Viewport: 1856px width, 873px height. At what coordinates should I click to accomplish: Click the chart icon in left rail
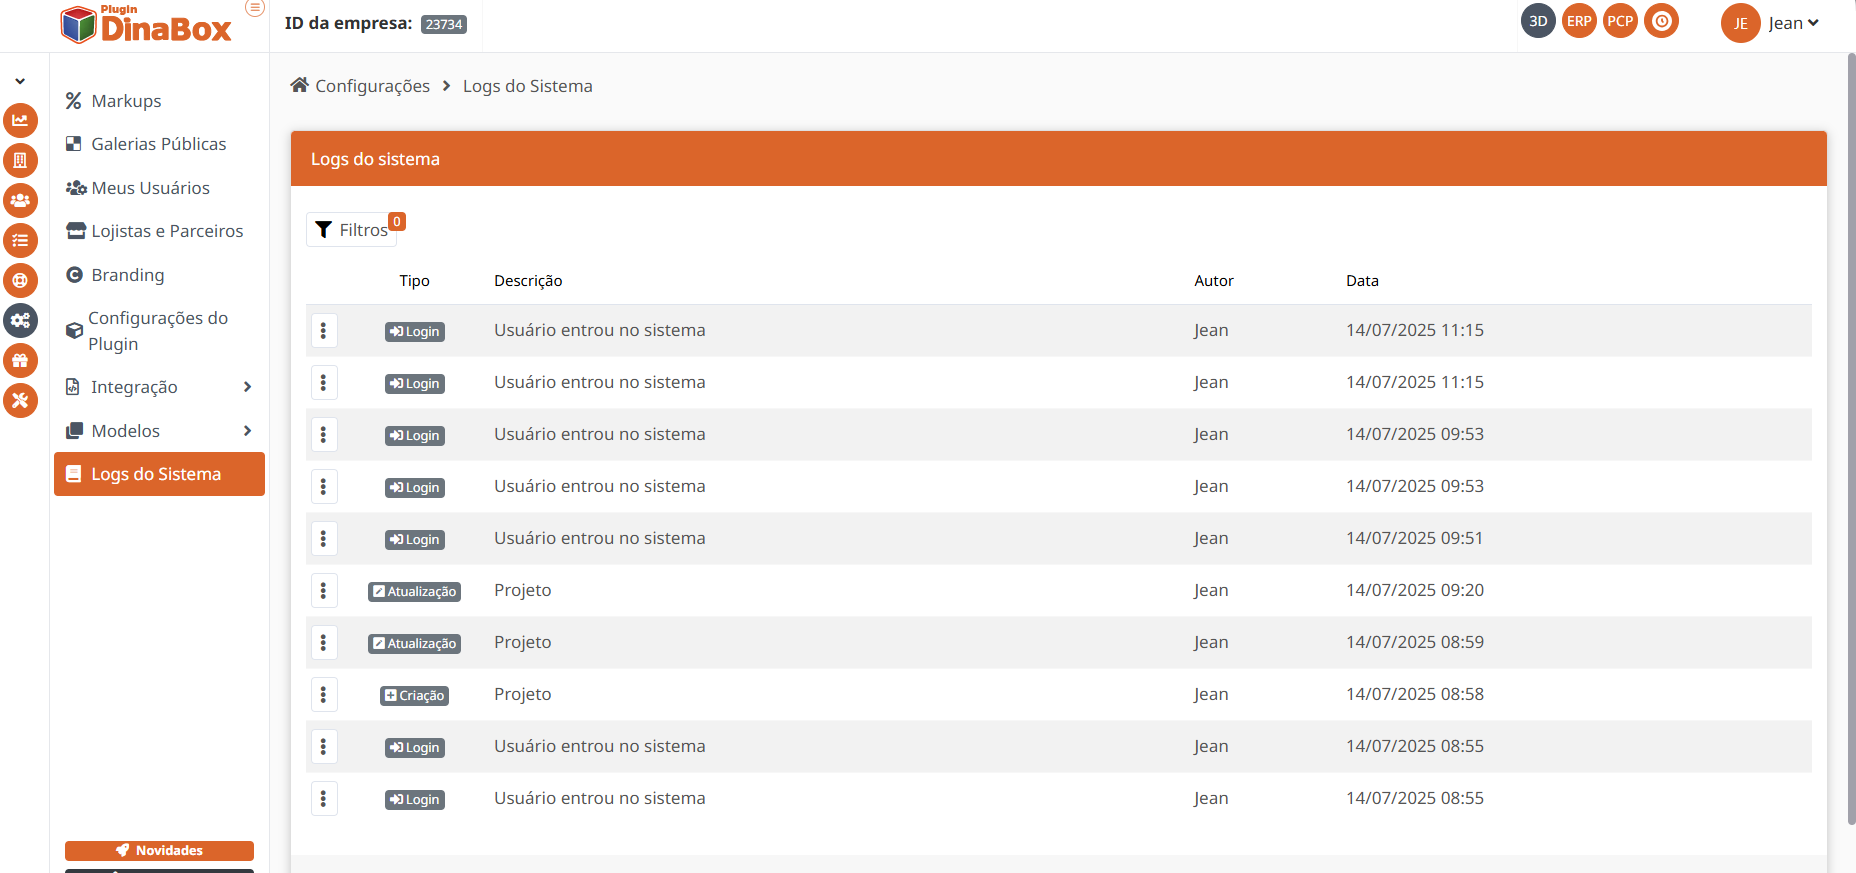(x=20, y=120)
